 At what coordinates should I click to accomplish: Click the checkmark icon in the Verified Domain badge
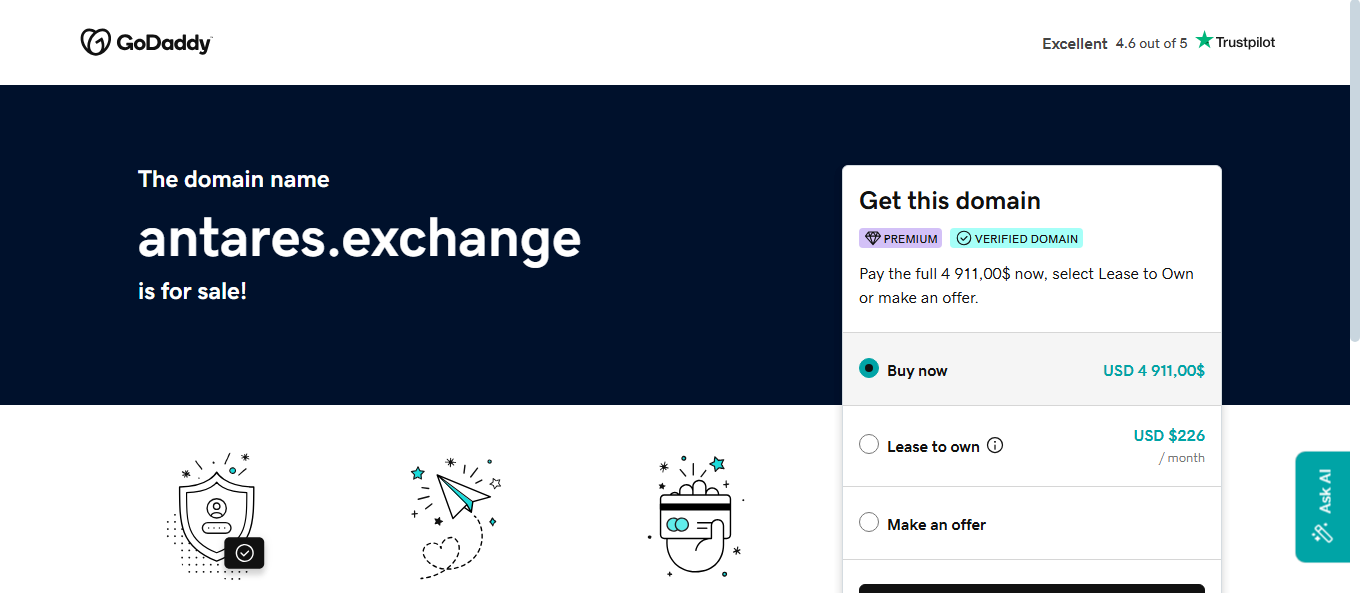point(963,239)
